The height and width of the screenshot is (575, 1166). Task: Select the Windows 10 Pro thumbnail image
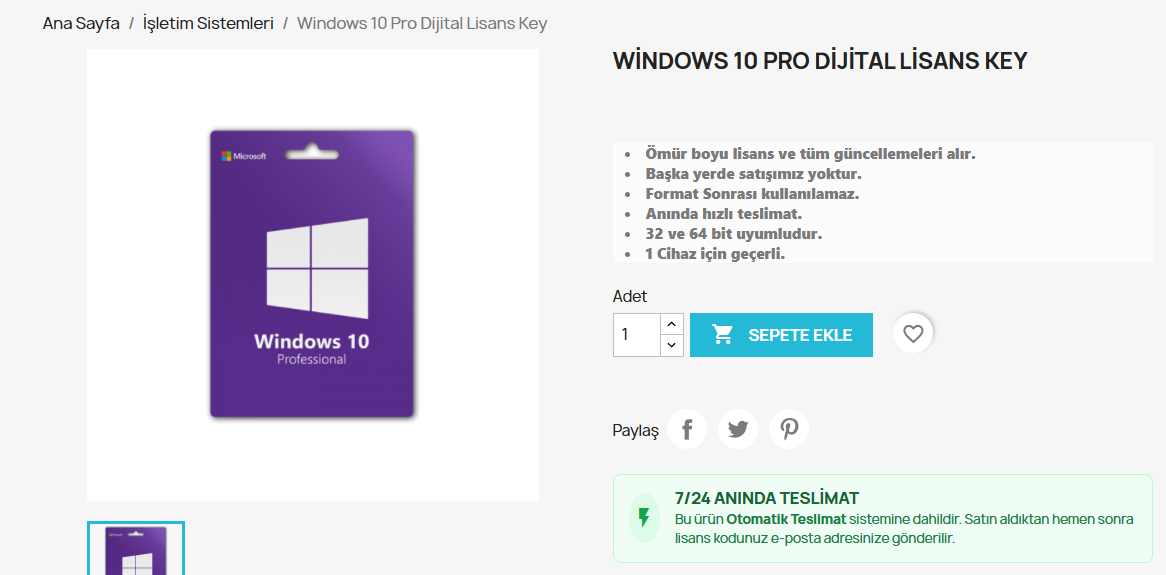click(x=136, y=549)
